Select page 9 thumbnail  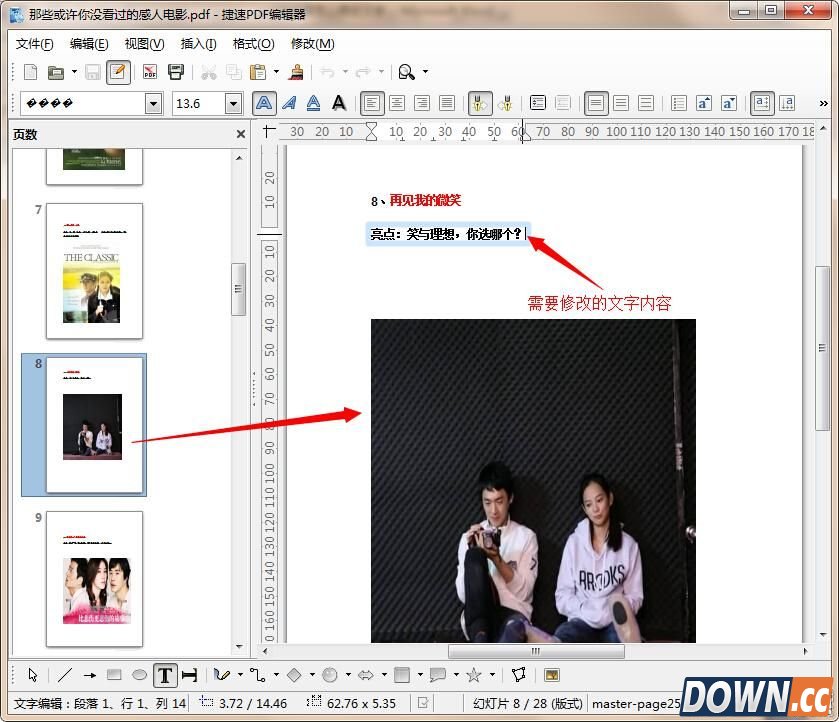pos(95,578)
